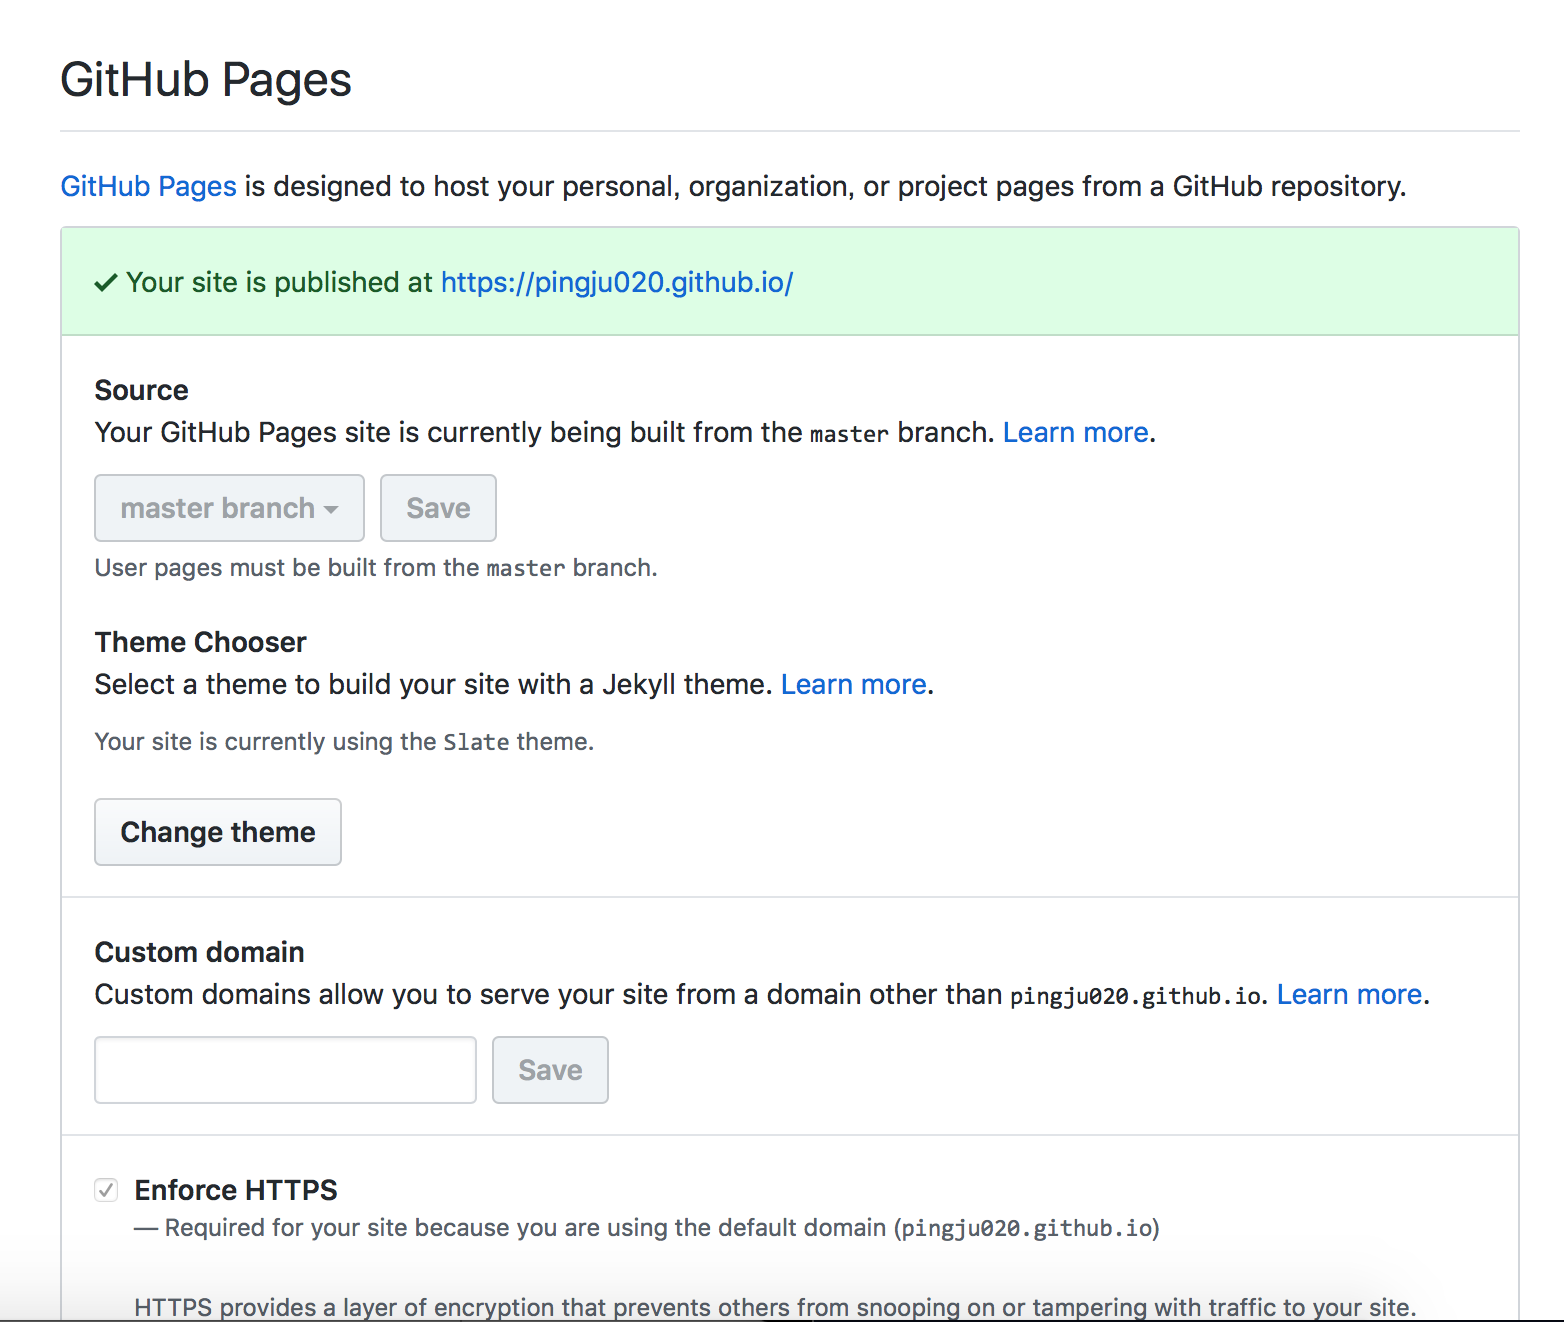Click the Custom domain section heading

coord(199,952)
